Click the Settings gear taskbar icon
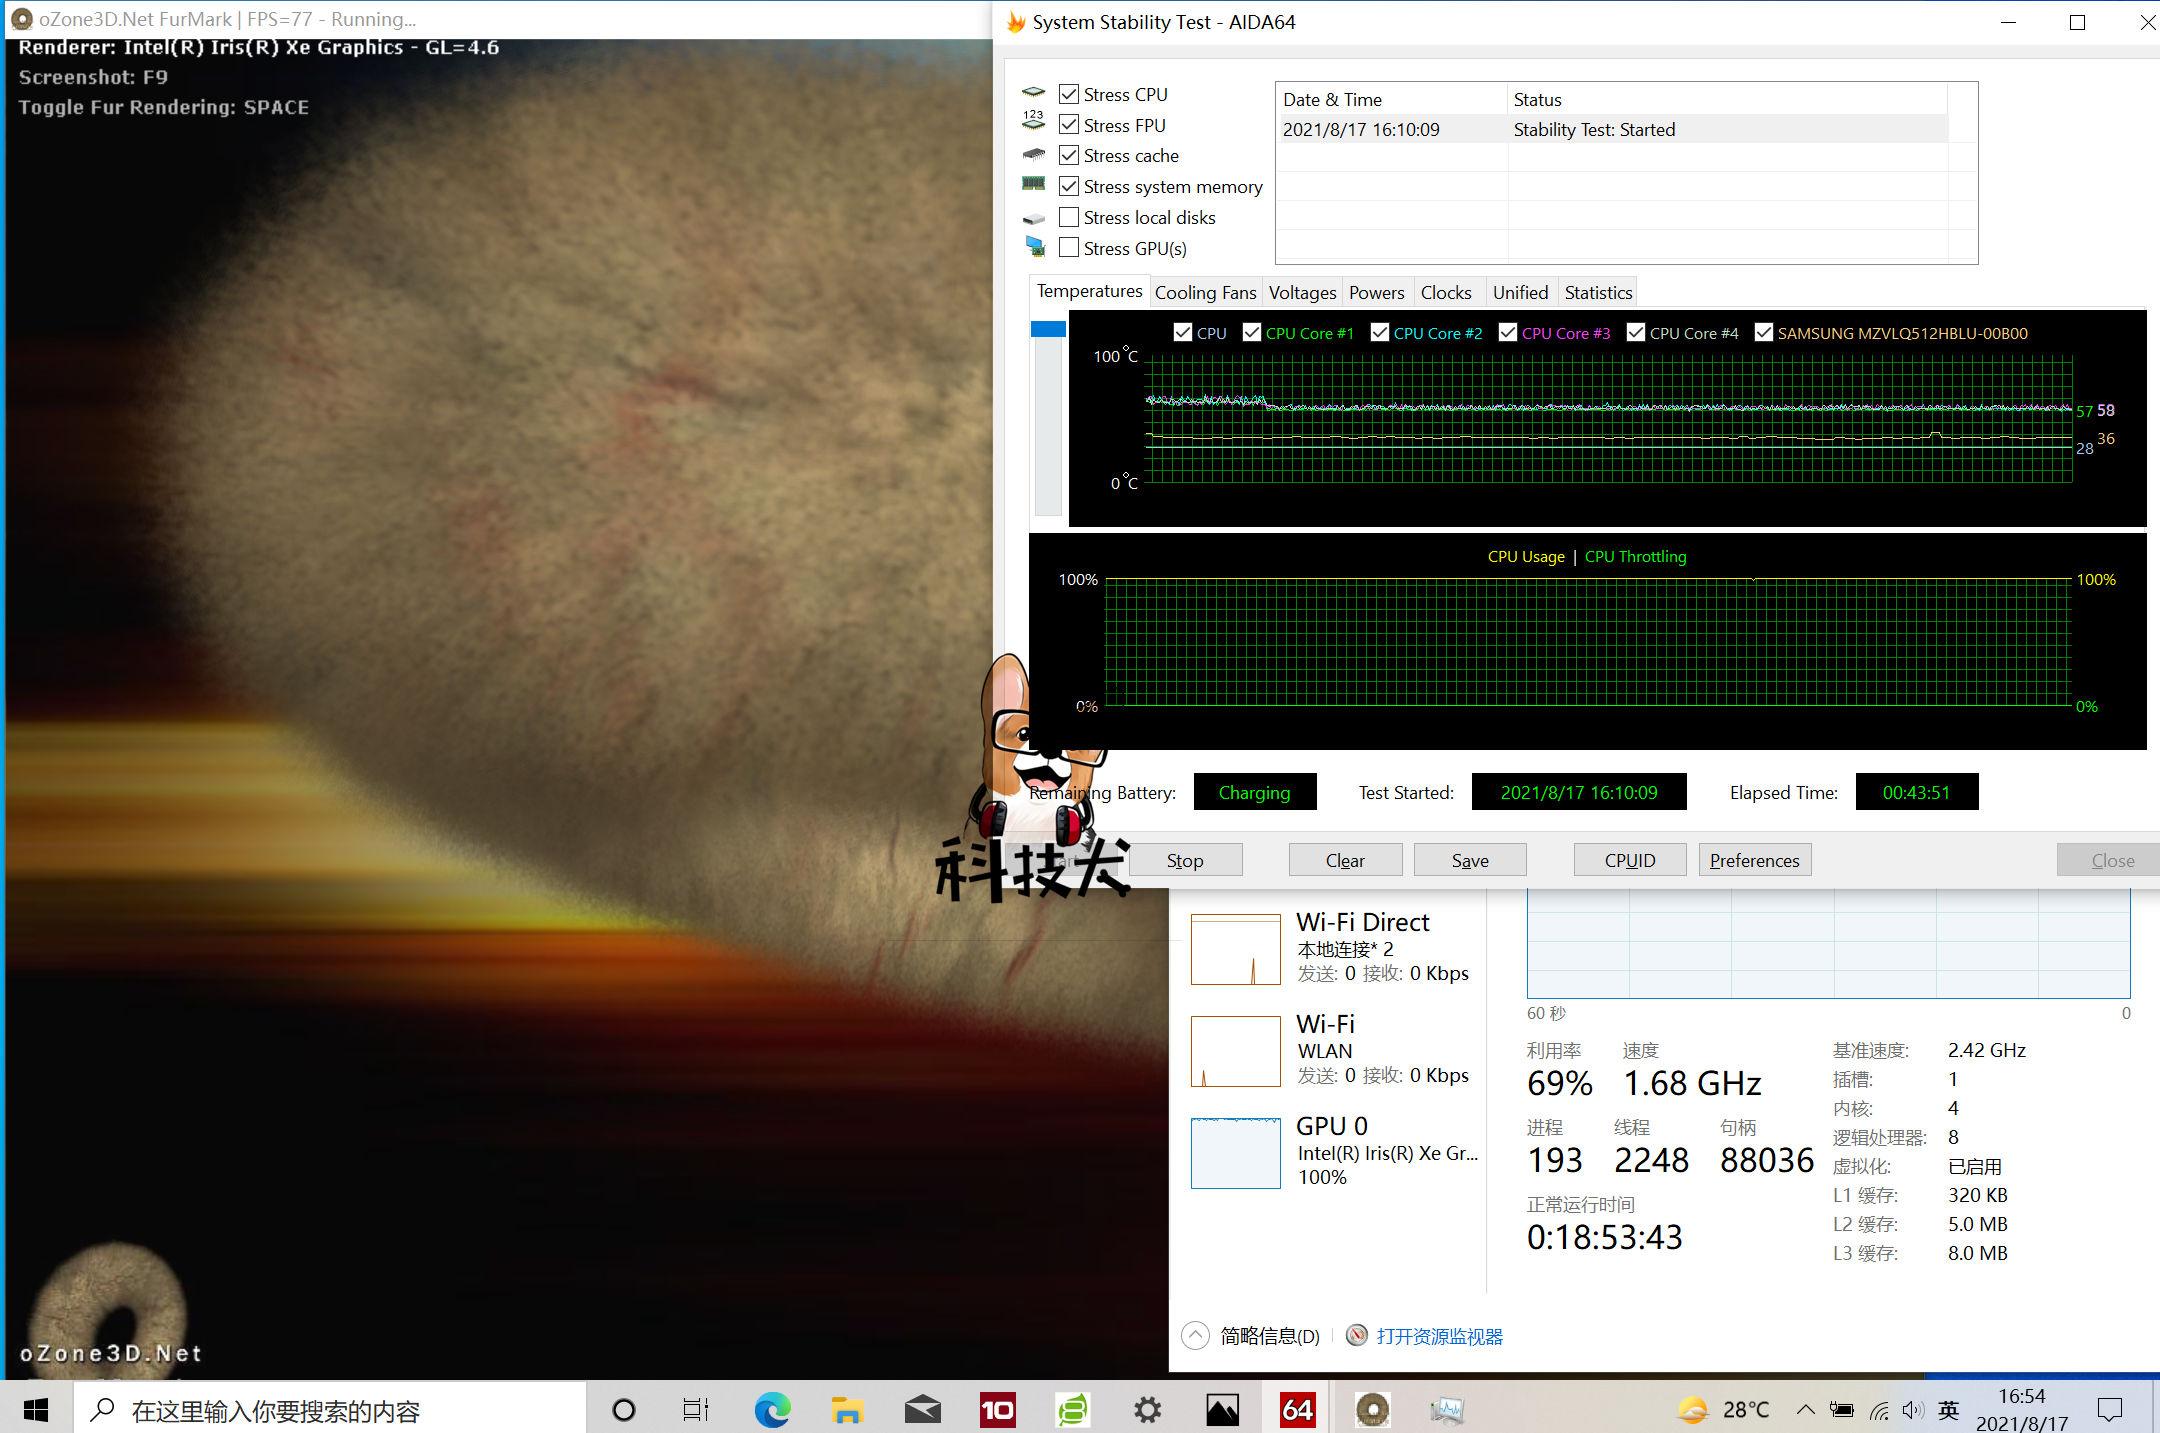Image resolution: width=2160 pixels, height=1433 pixels. (x=1147, y=1410)
